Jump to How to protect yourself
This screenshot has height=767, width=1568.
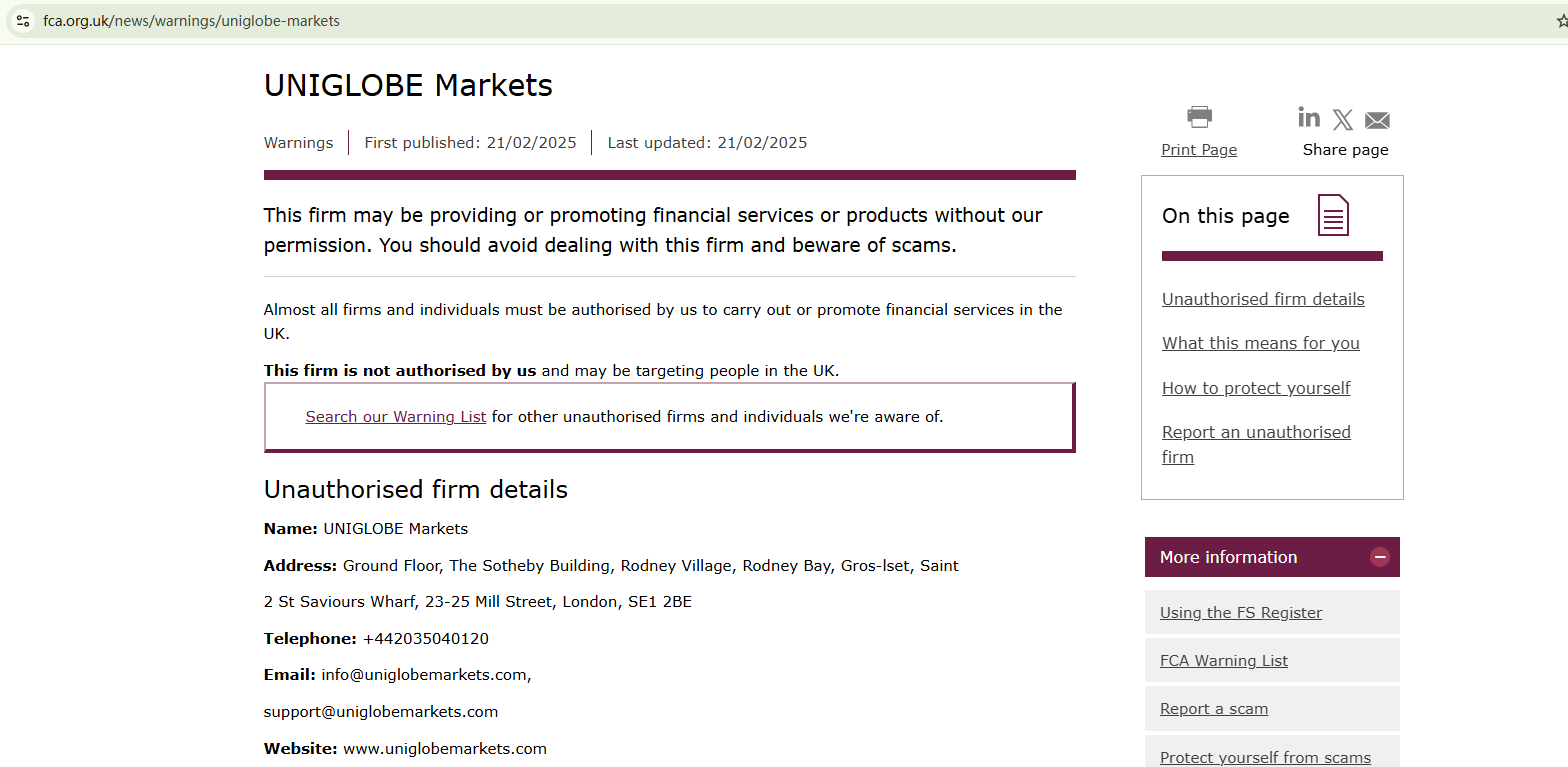(1256, 388)
